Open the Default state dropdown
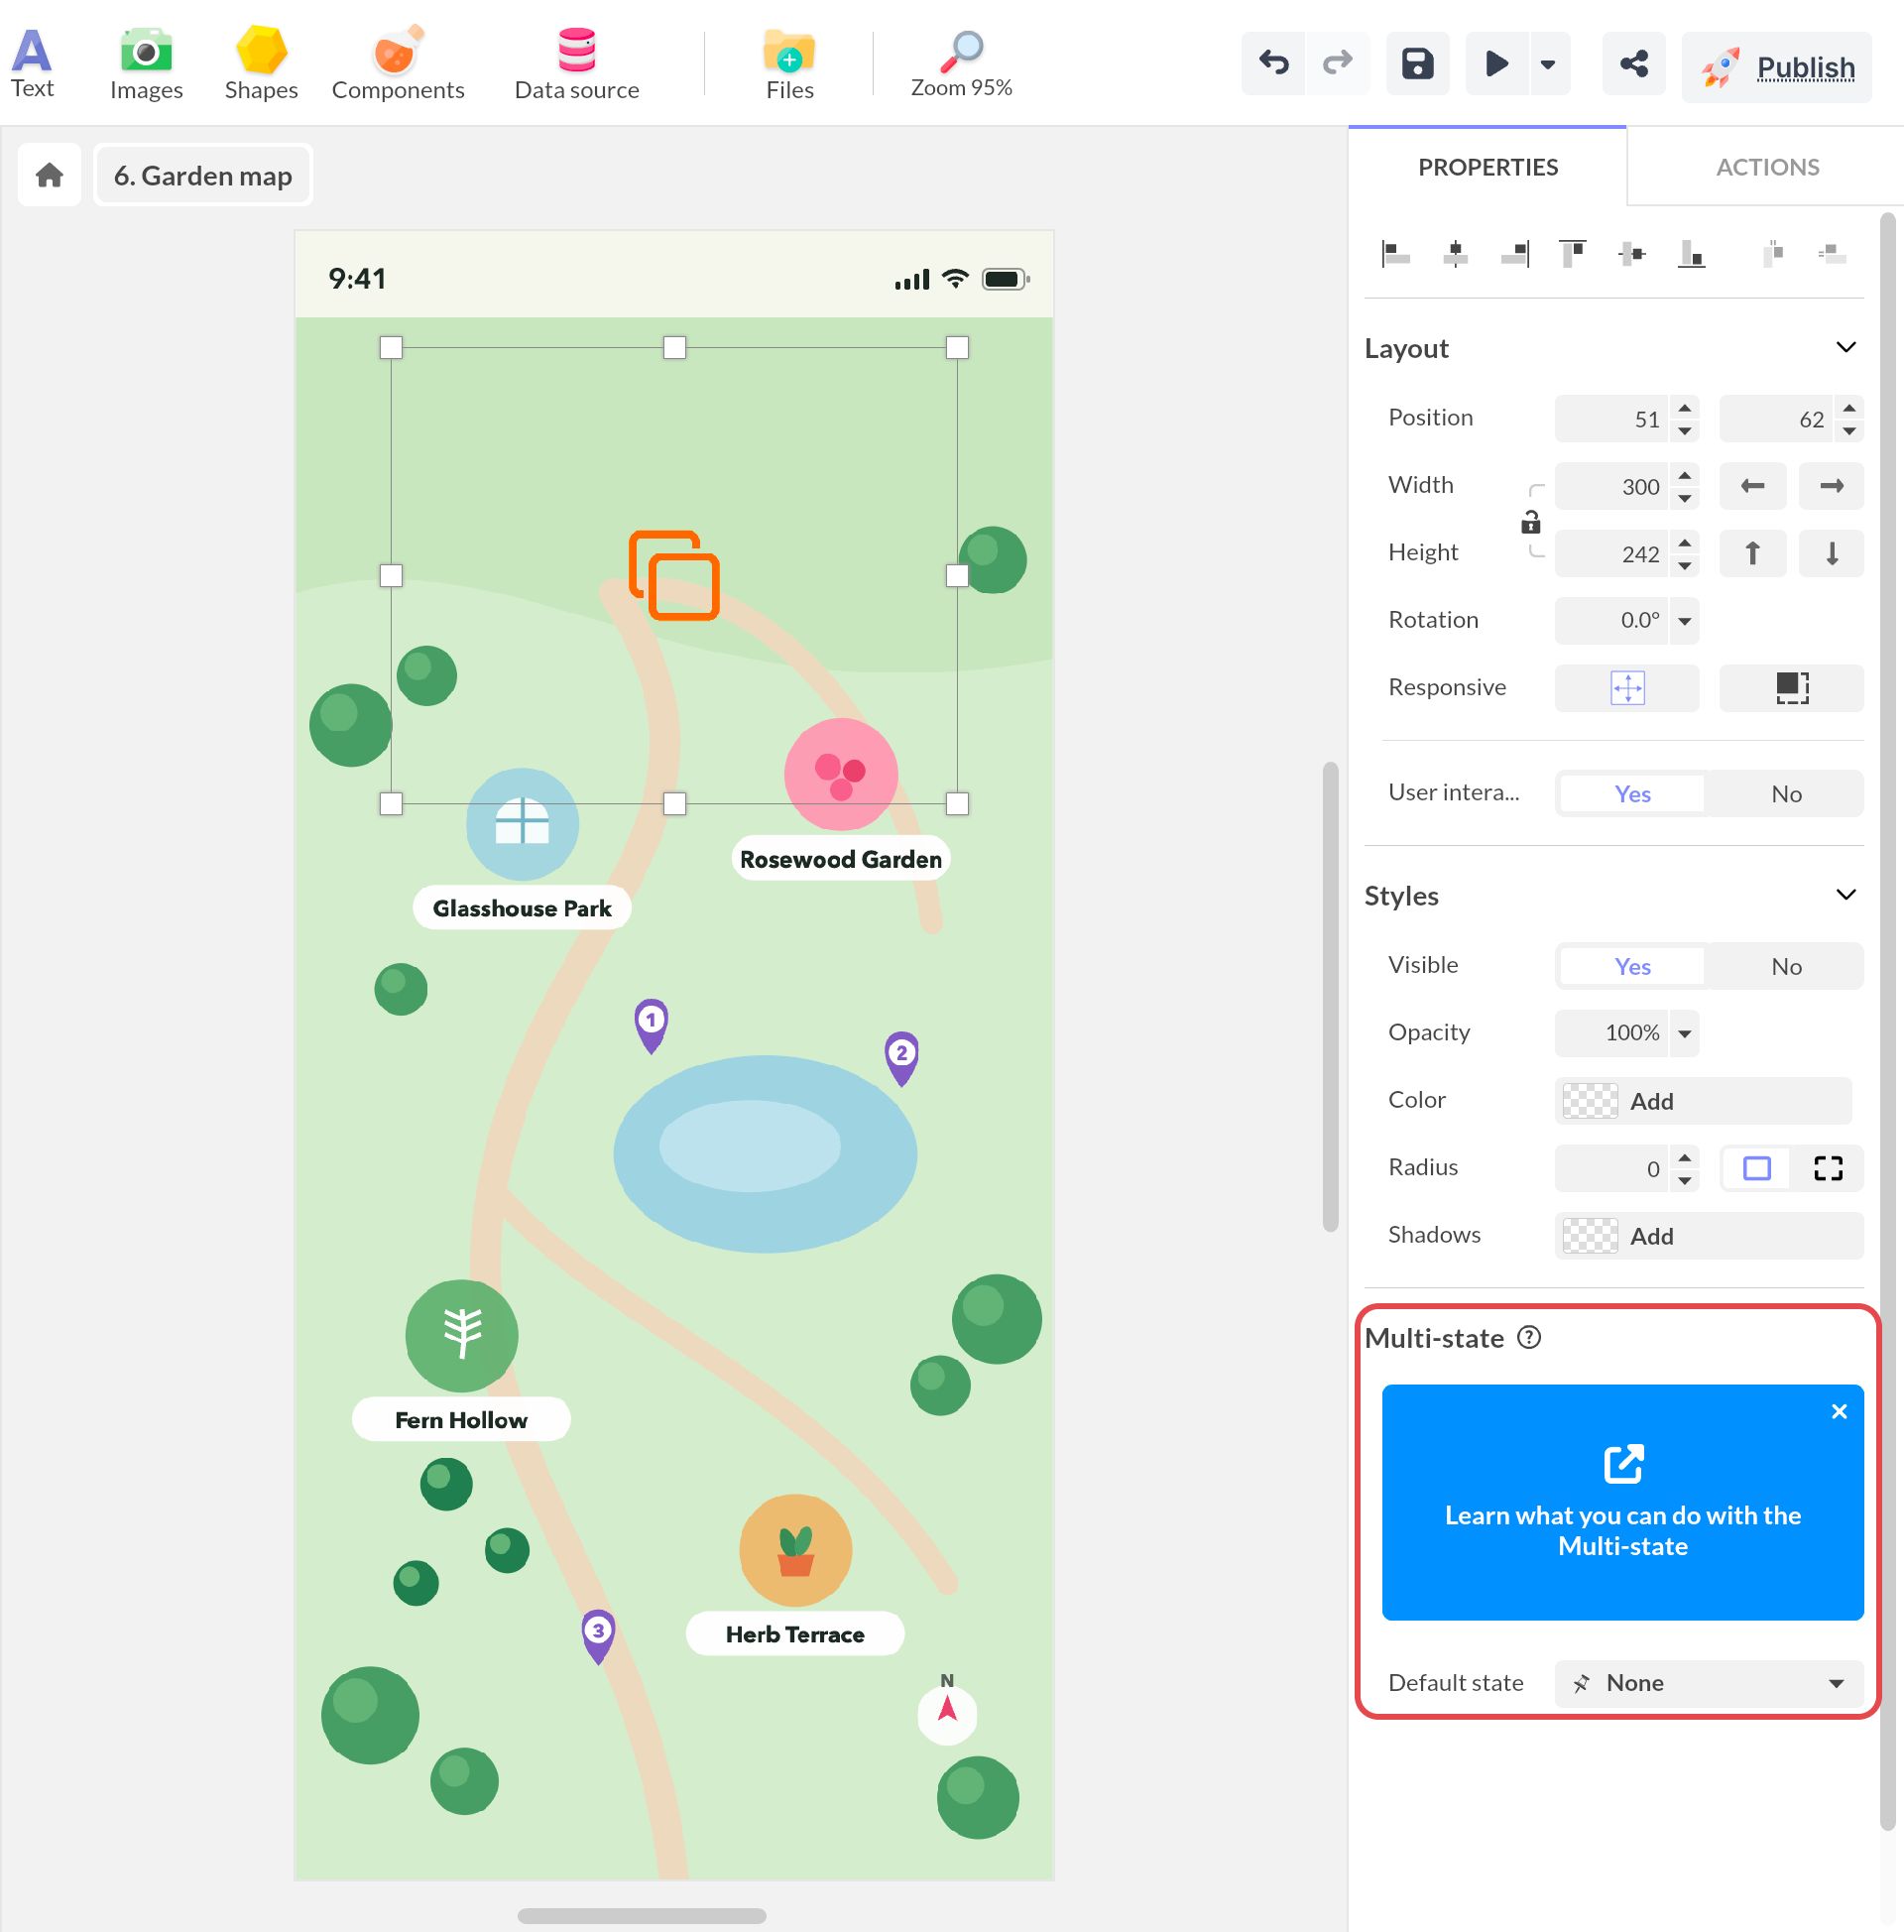 pyautogui.click(x=1708, y=1683)
